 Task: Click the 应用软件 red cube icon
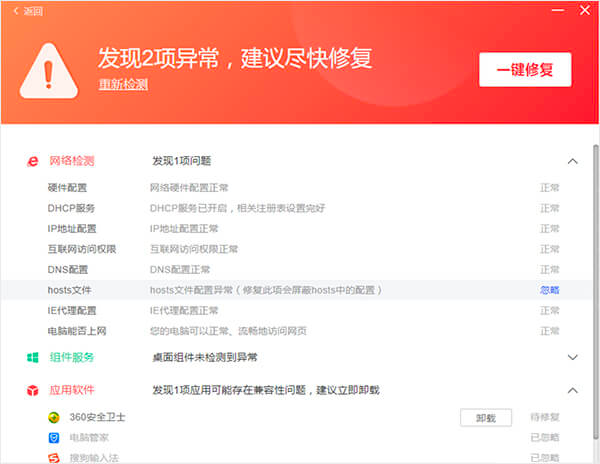(x=33, y=391)
